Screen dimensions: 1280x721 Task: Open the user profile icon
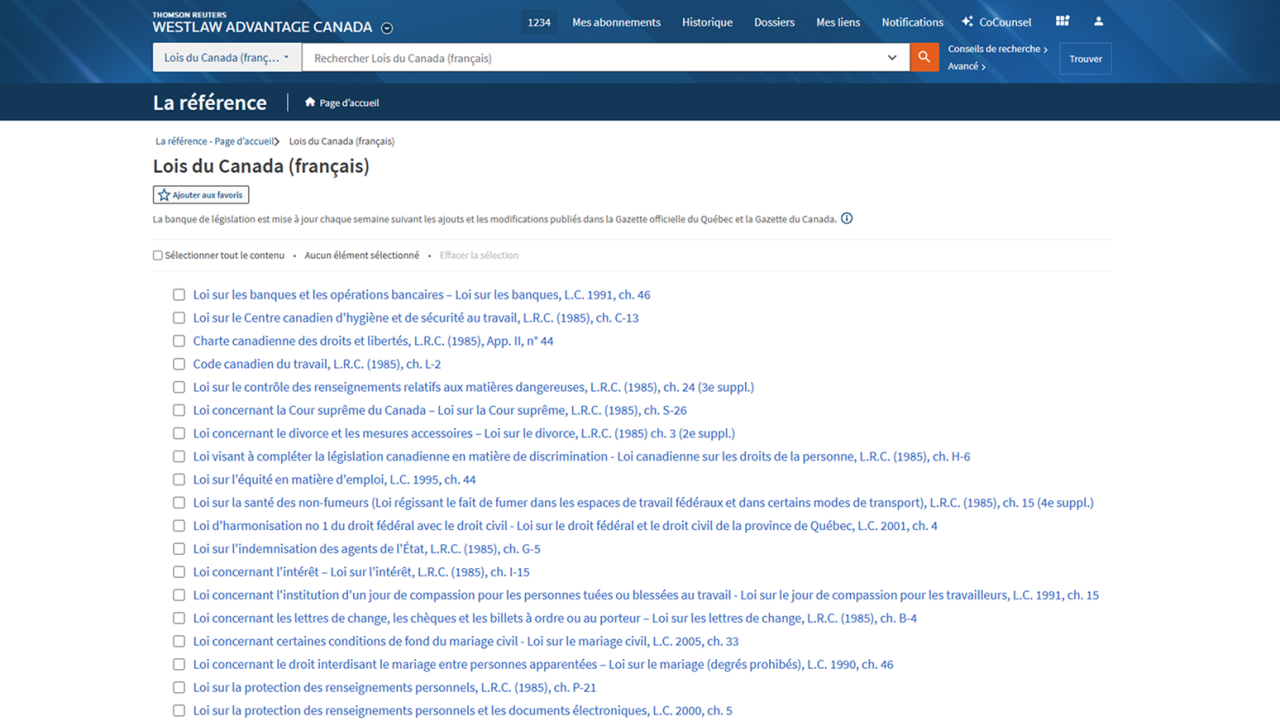1098,22
